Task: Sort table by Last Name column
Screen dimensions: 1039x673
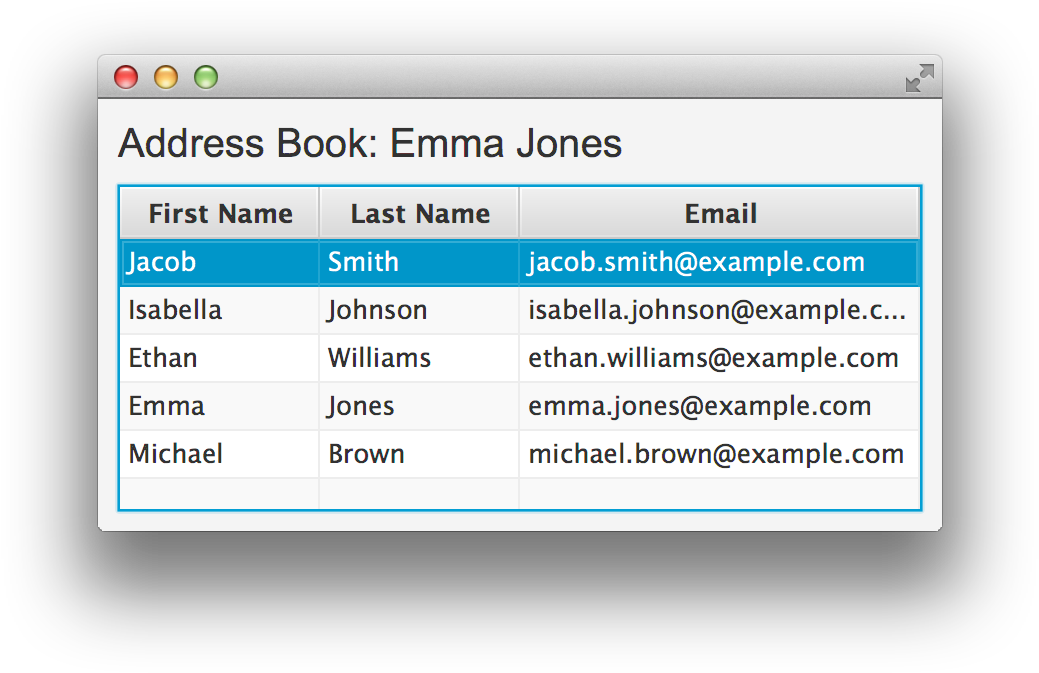Action: (x=420, y=214)
